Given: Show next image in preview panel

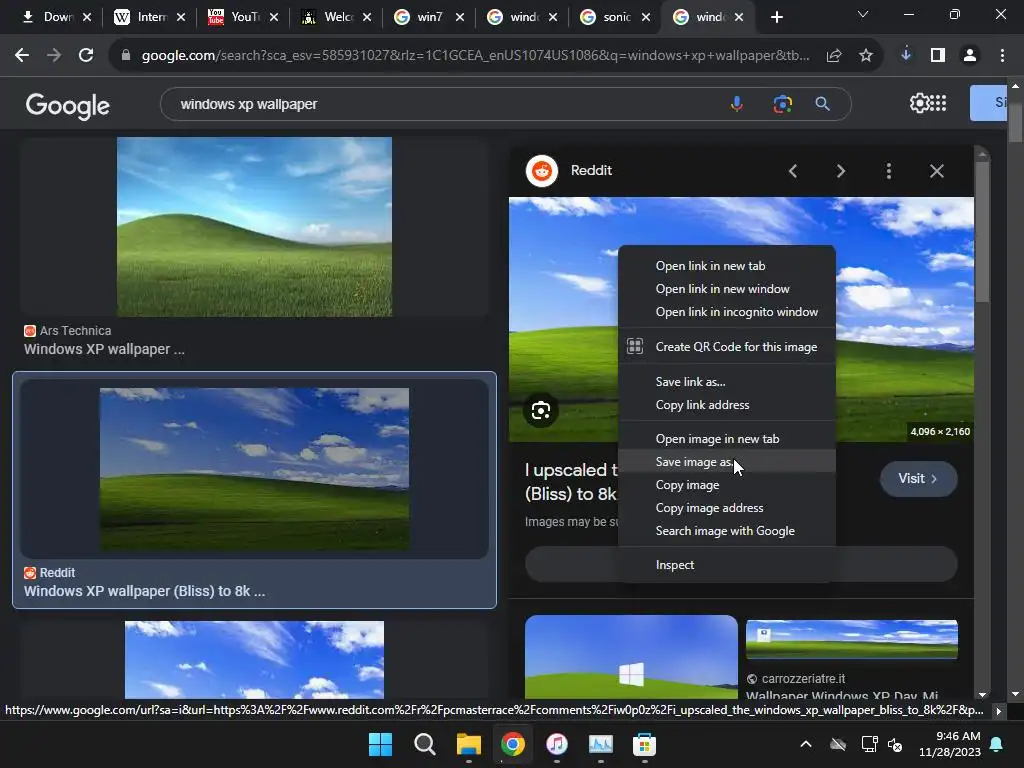Looking at the screenshot, I should coord(840,171).
